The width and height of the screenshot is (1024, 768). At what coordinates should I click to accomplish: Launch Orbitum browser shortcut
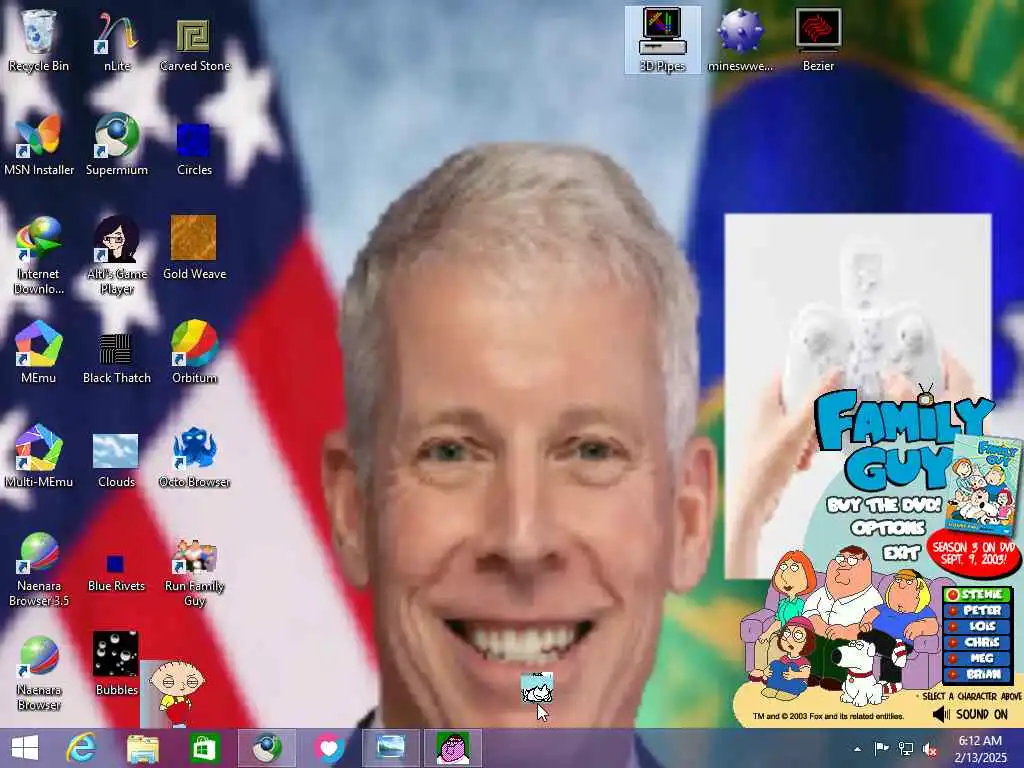(194, 352)
